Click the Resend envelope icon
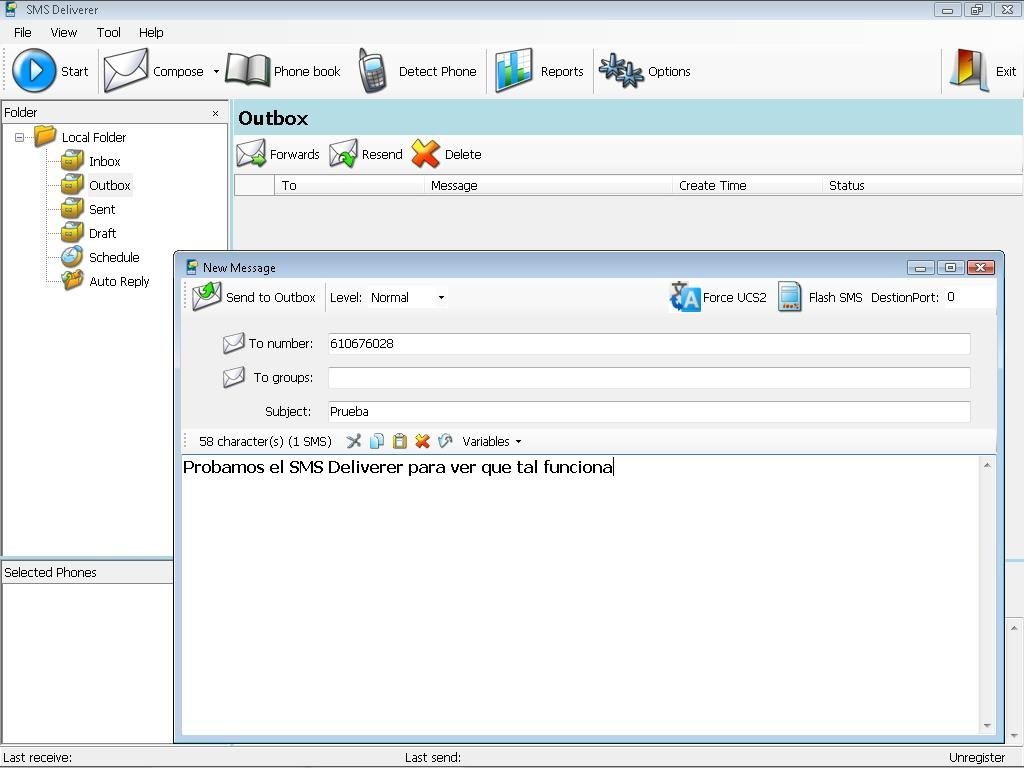The image size is (1024, 768). pos(344,154)
